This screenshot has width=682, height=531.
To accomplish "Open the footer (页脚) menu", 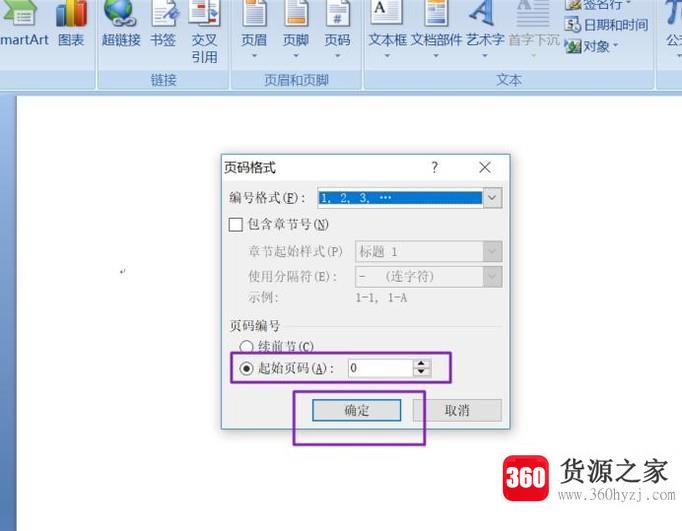I will pos(296,30).
